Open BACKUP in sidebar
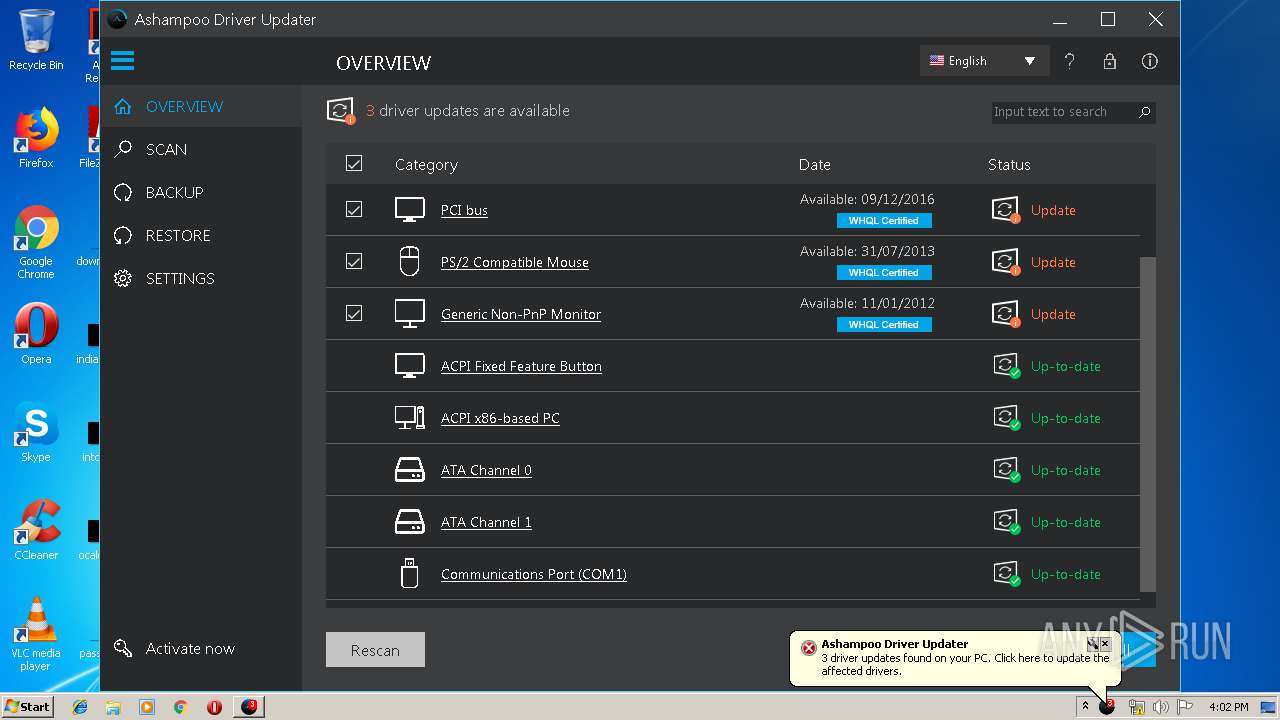The width and height of the screenshot is (1280, 720). (200, 192)
